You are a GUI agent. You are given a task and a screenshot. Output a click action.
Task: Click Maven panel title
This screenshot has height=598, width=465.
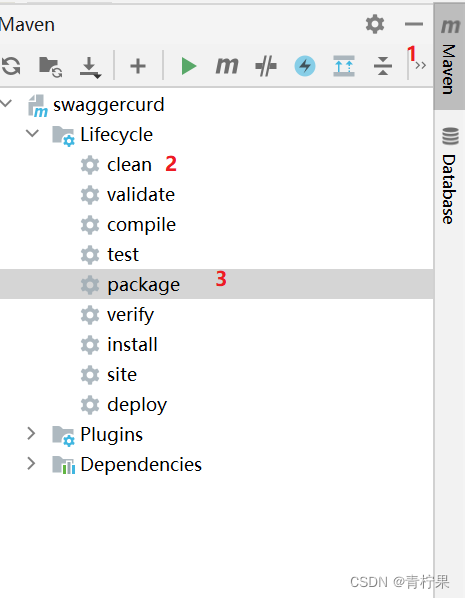pos(27,25)
